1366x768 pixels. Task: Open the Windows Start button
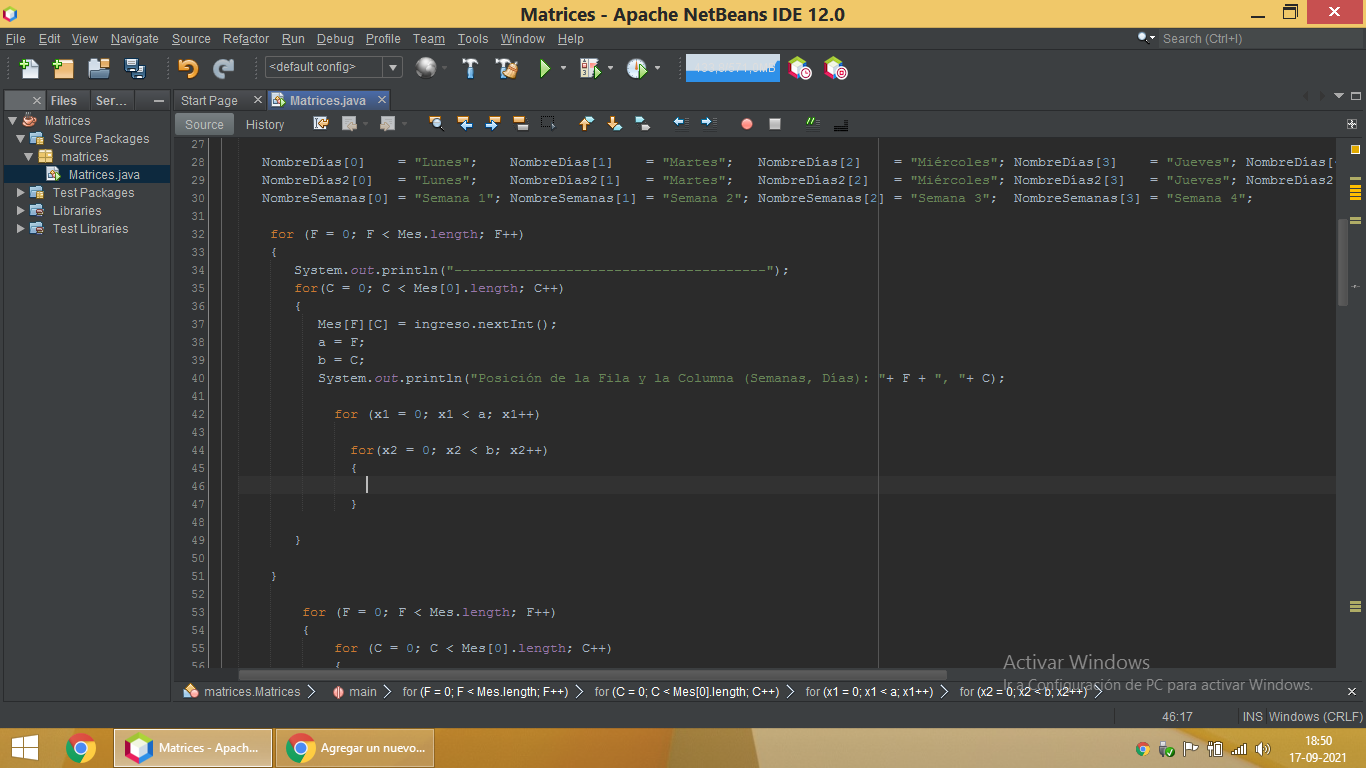tap(24, 747)
